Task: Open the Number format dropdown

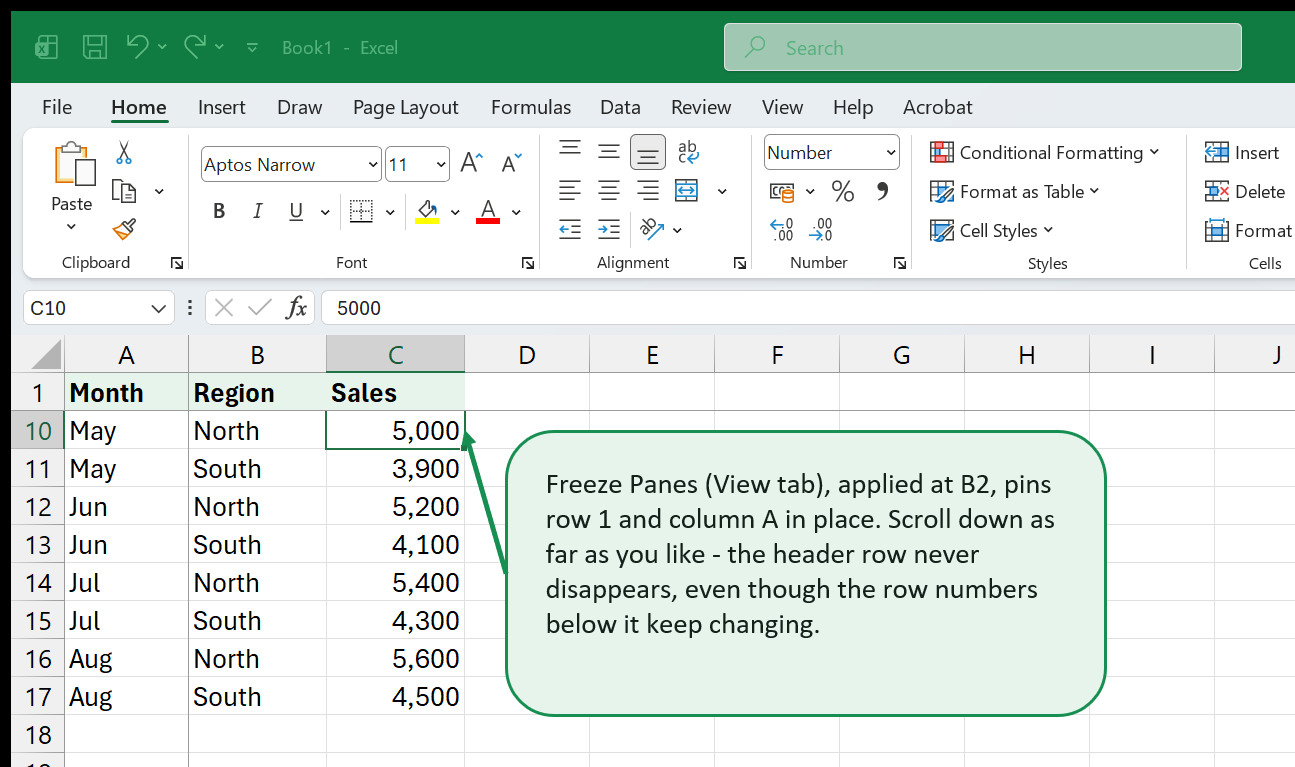Action: 832,153
